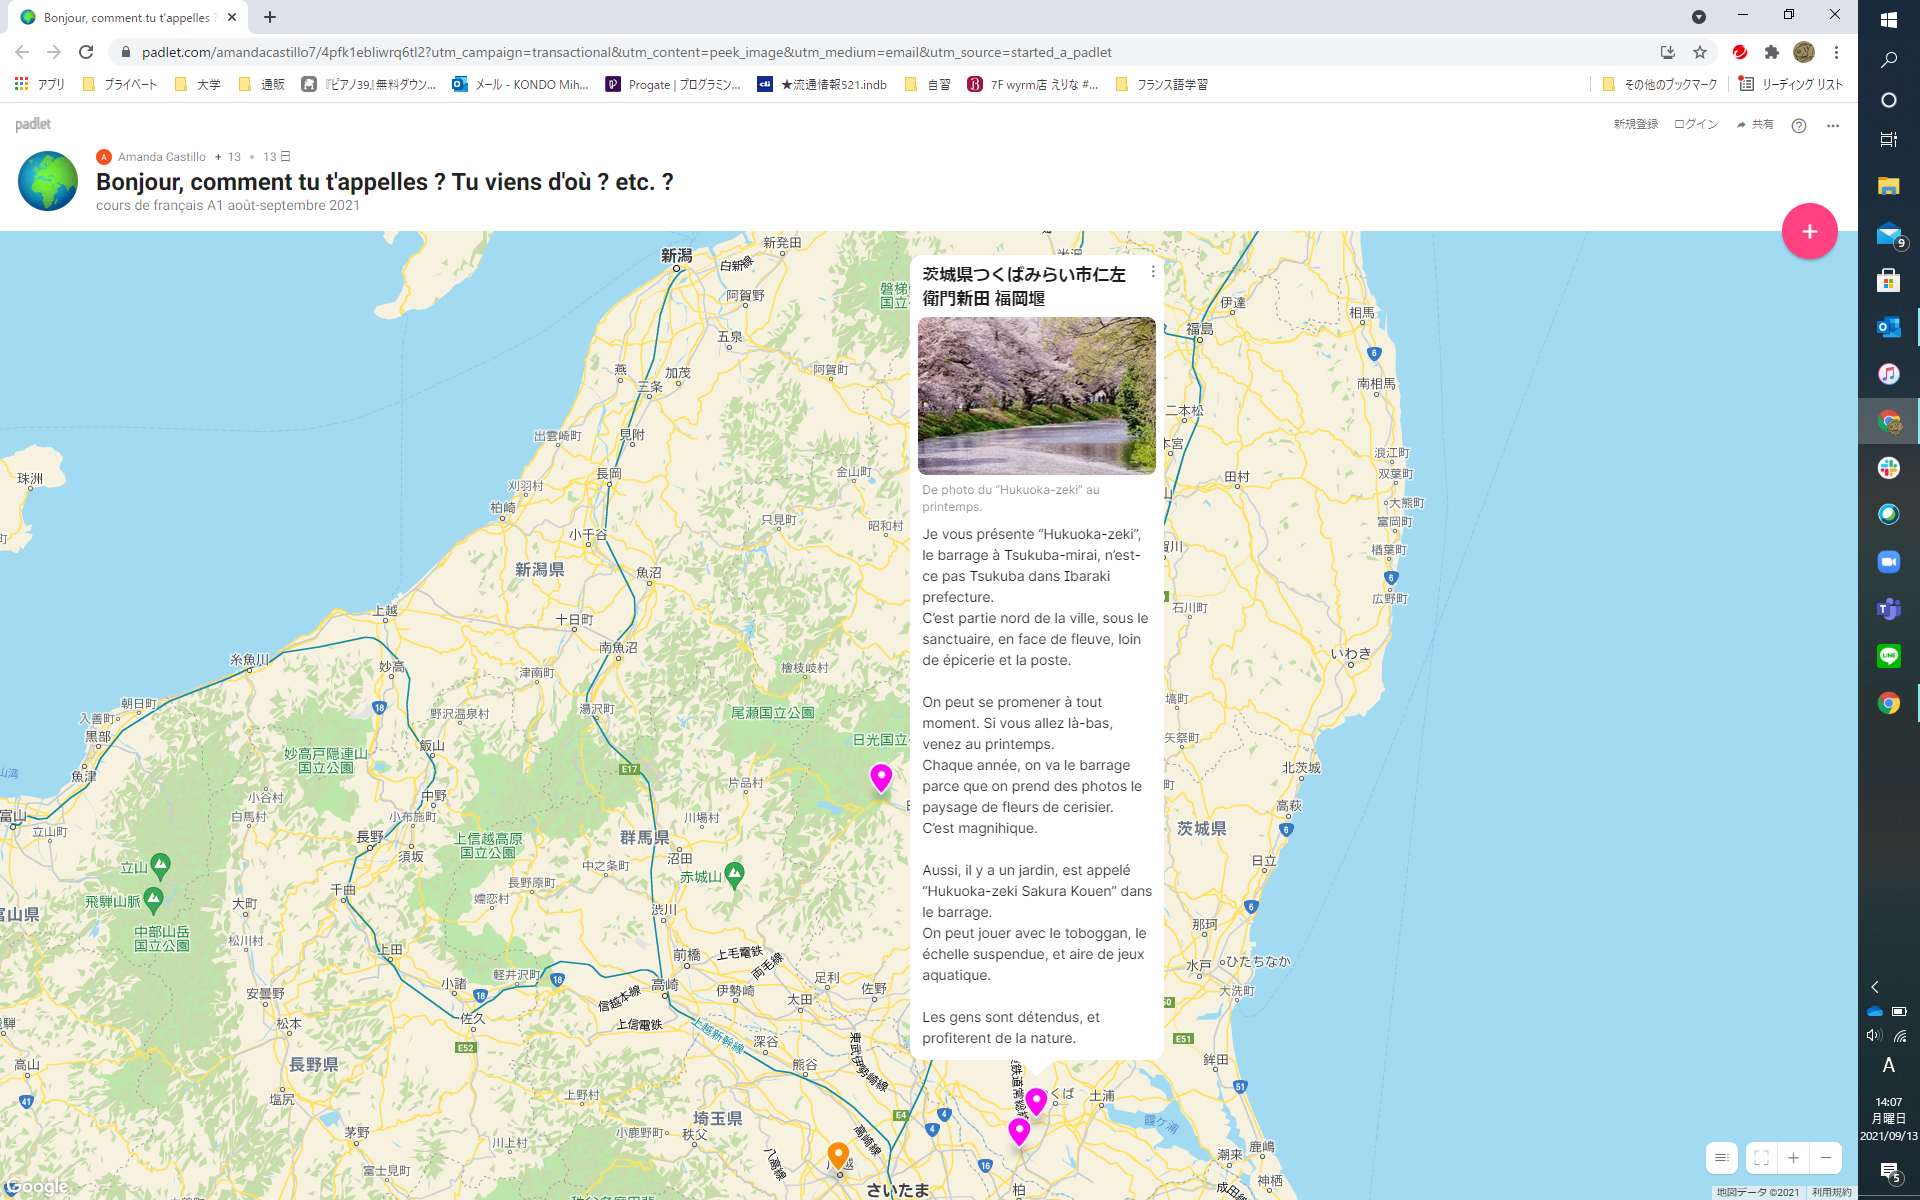Open the cherry blossom photo thumbnail

point(1036,396)
